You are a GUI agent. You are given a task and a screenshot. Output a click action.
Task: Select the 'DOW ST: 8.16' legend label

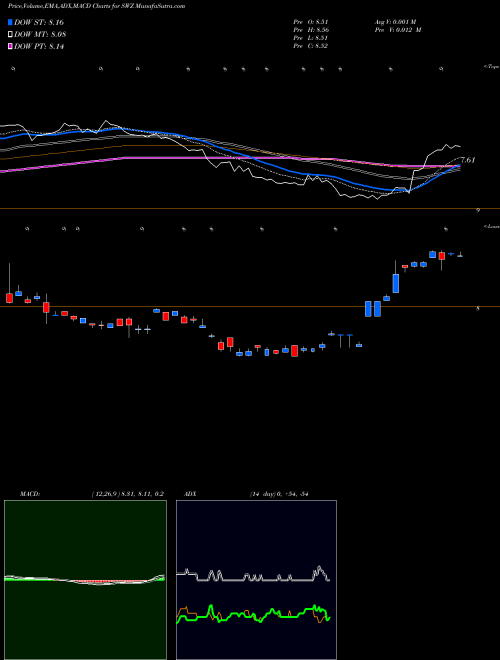tap(39, 22)
